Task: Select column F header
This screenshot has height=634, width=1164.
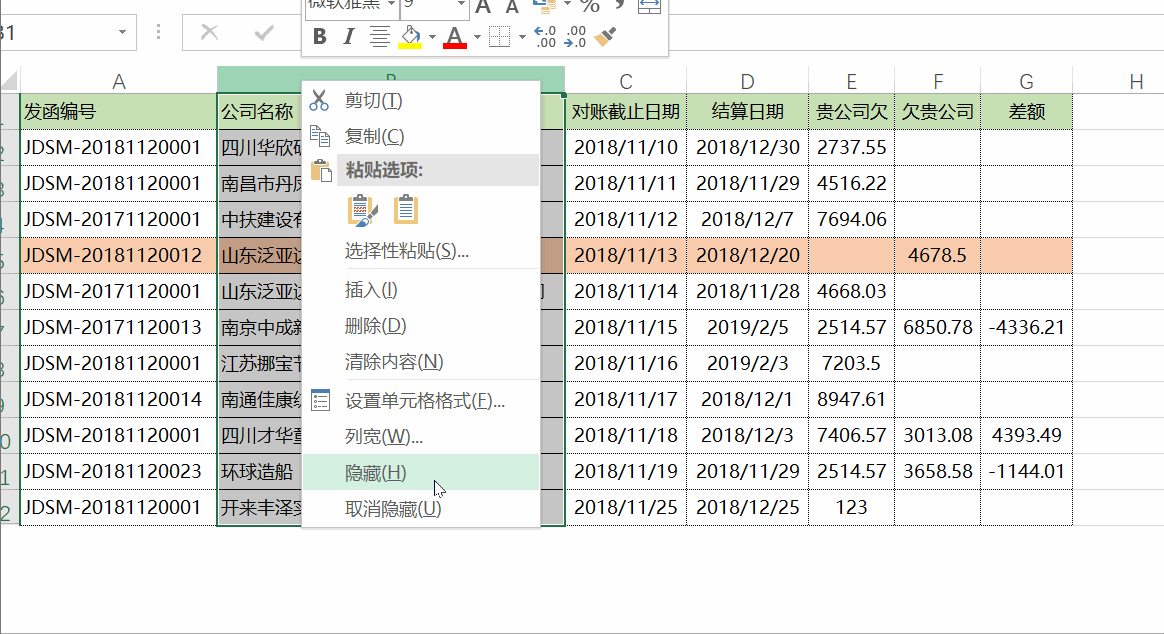Action: pyautogui.click(x=938, y=81)
